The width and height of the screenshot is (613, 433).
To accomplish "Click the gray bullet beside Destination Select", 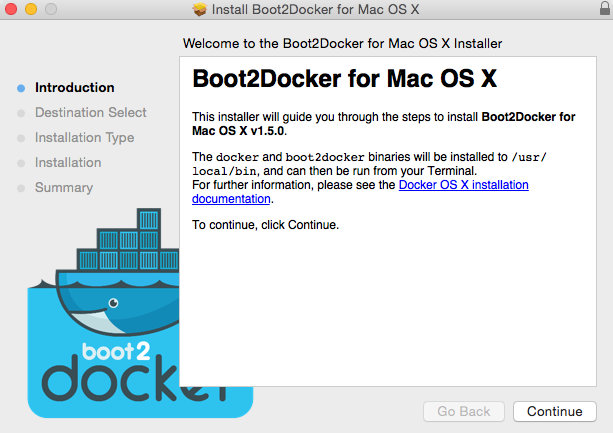I will click(21, 113).
